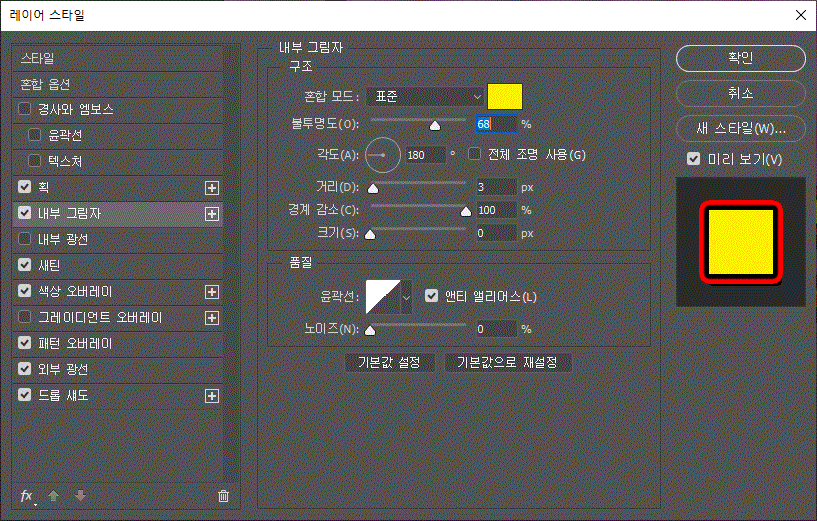The width and height of the screenshot is (817, 521).
Task: Open the 윤곽선 contour picker arrow
Action: pos(406,297)
